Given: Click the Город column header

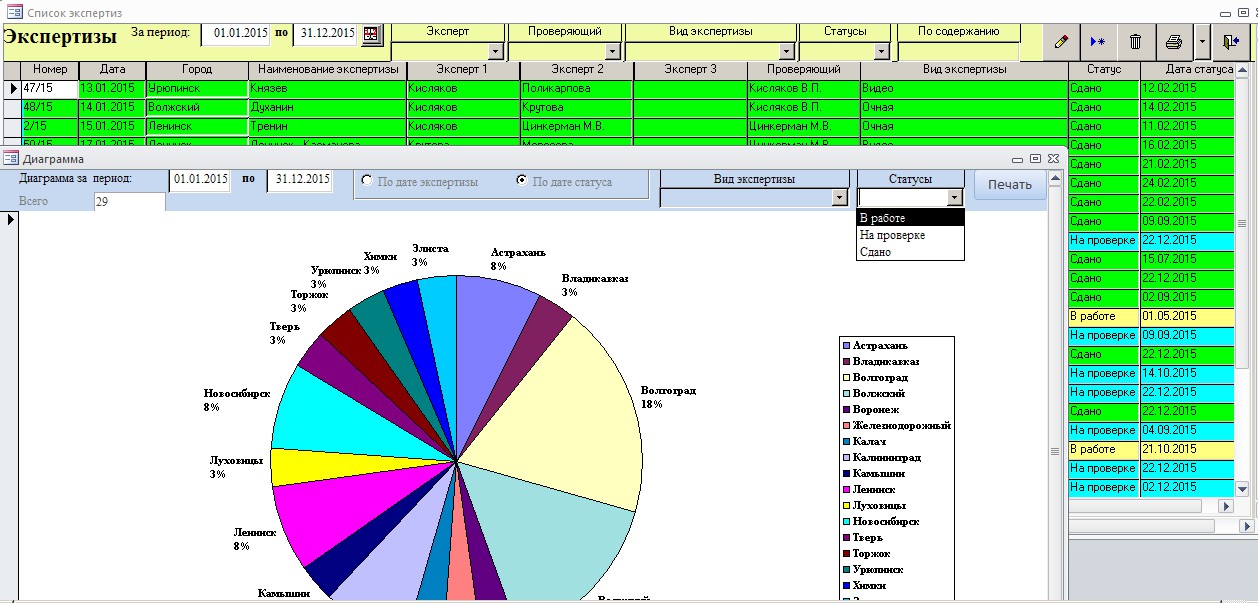Looking at the screenshot, I should [197, 70].
